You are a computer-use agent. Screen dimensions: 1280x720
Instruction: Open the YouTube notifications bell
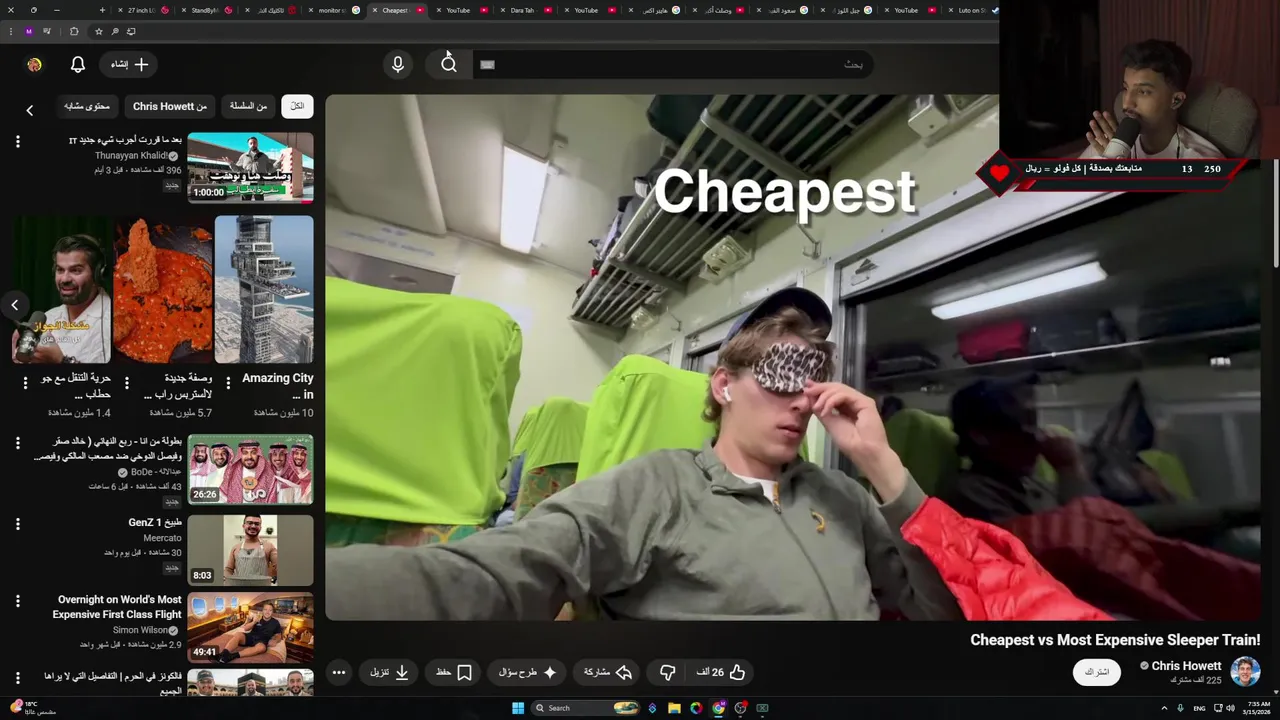click(78, 64)
